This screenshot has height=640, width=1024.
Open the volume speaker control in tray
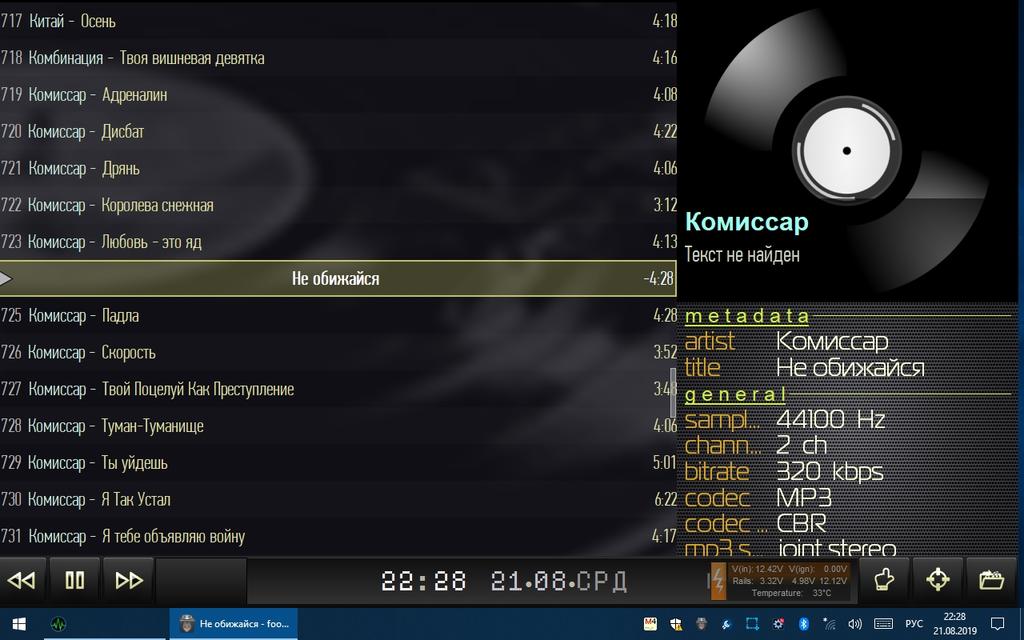[855, 623]
